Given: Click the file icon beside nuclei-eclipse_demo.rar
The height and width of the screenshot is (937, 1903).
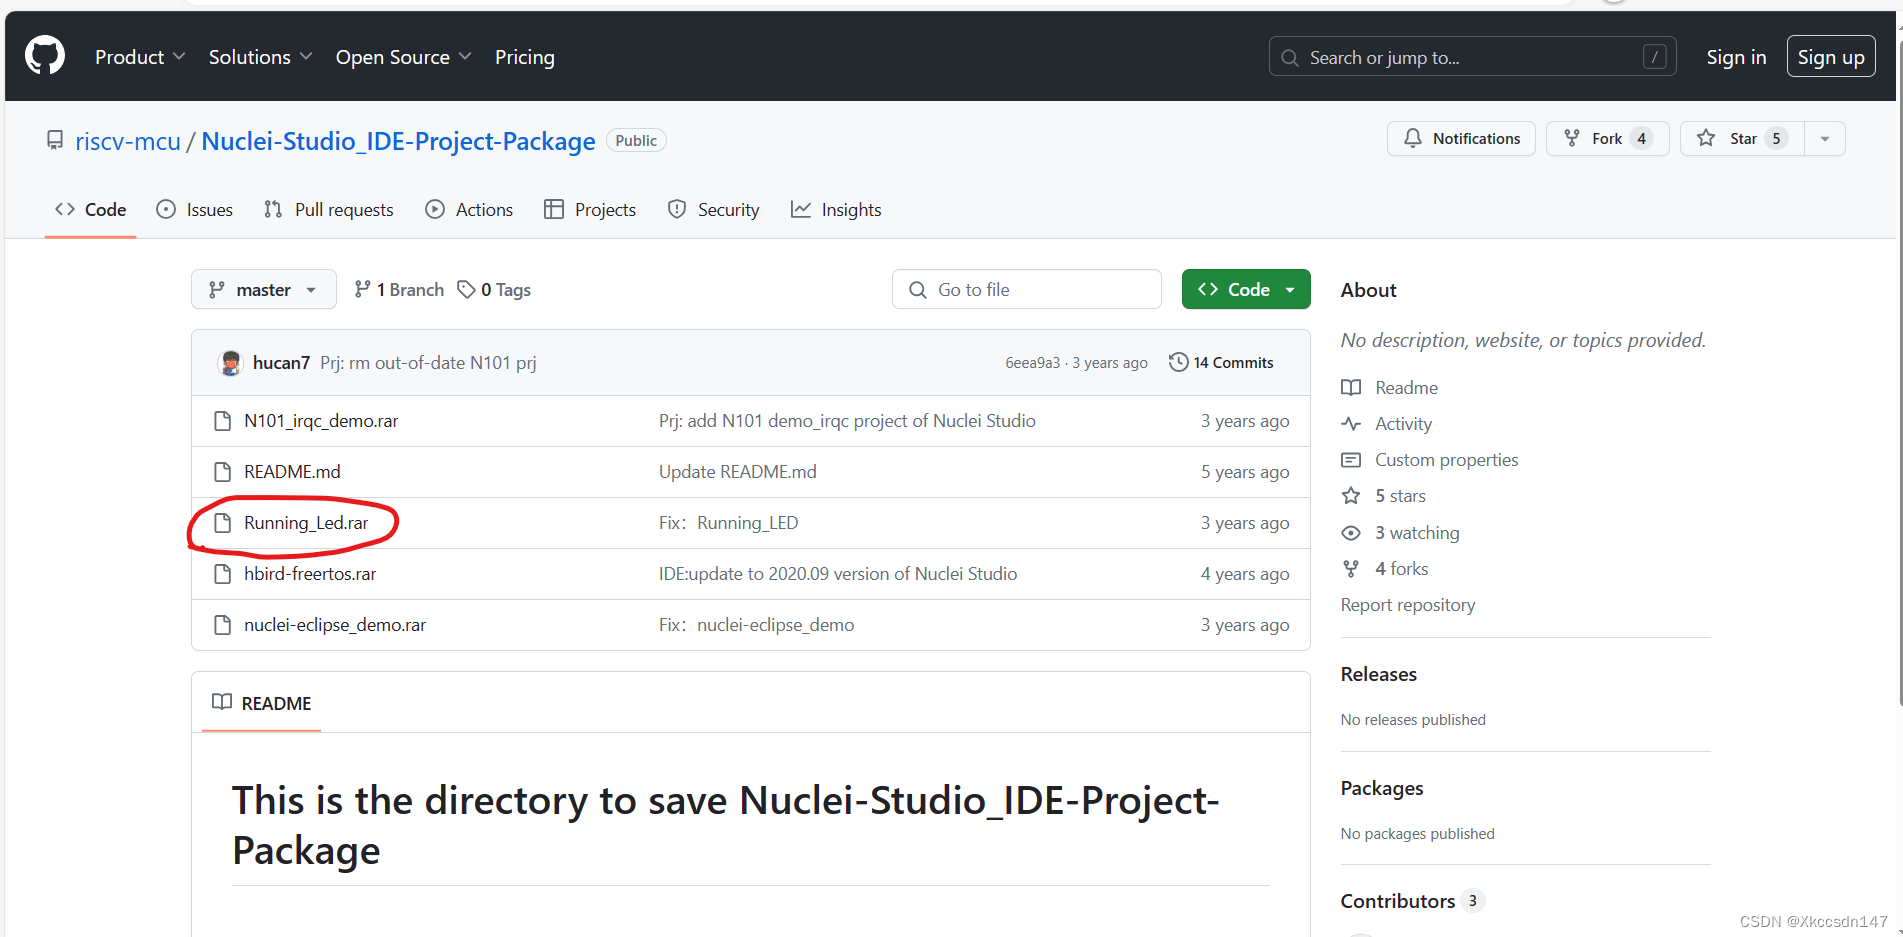Looking at the screenshot, I should coord(223,625).
